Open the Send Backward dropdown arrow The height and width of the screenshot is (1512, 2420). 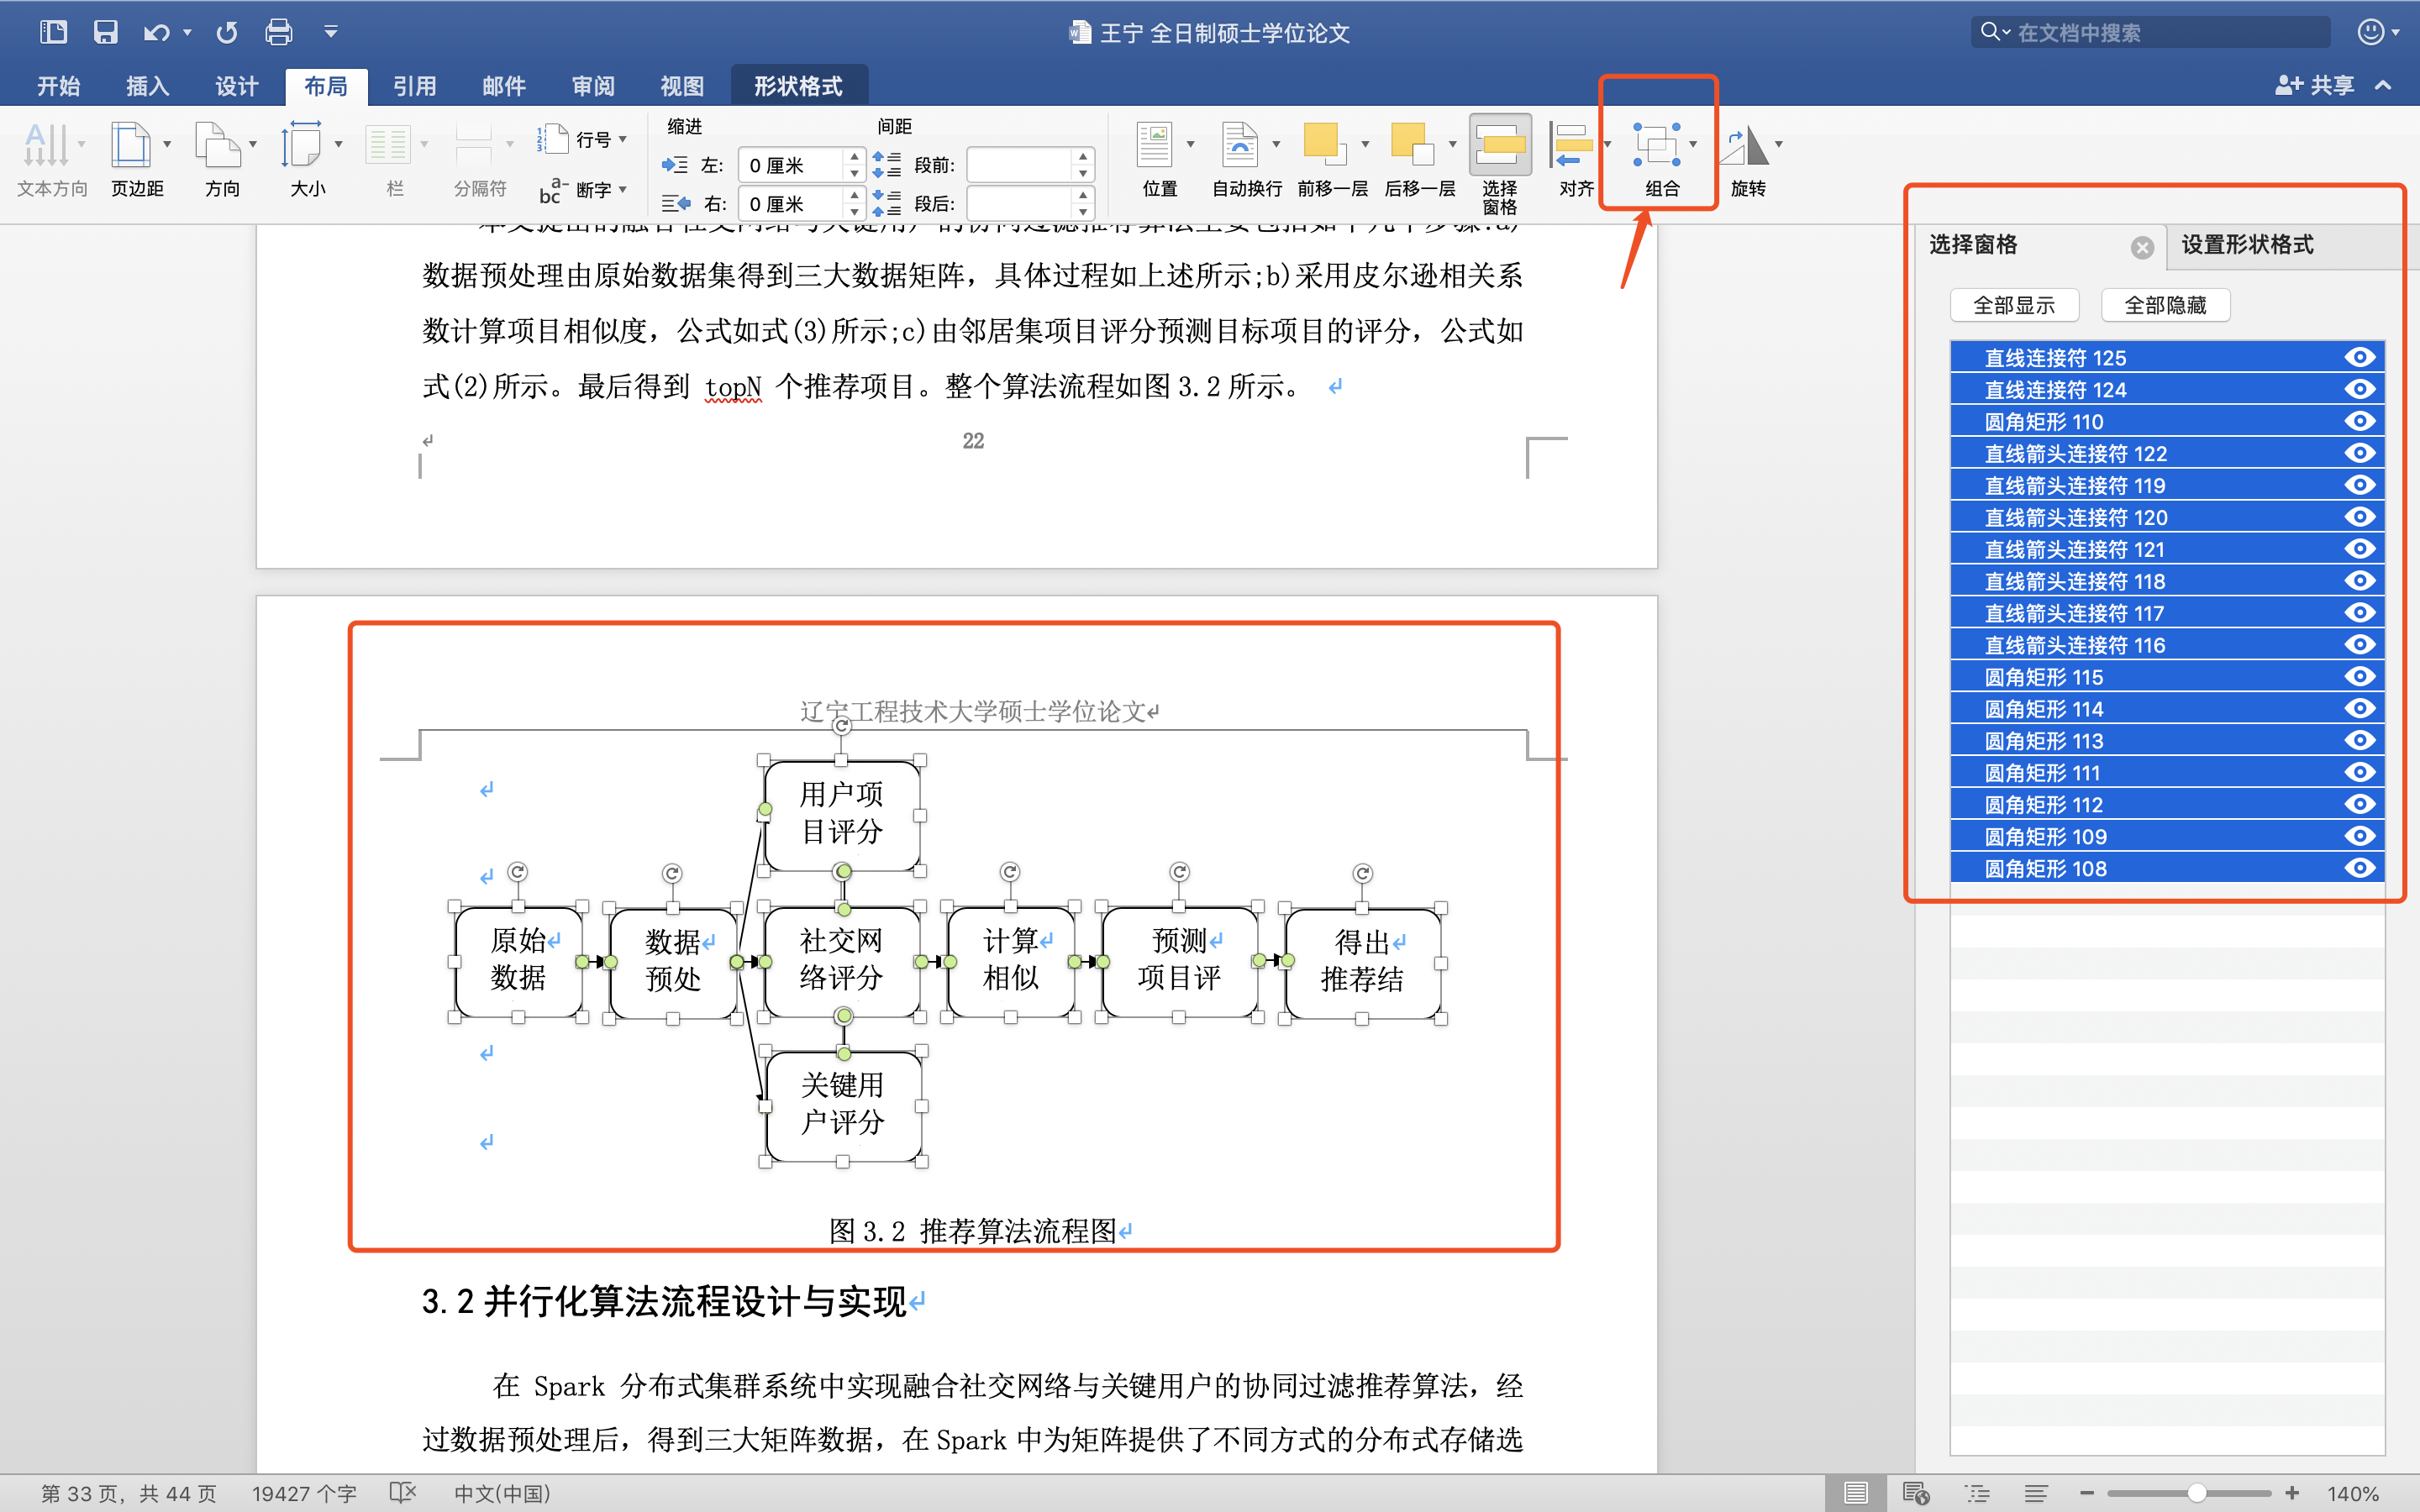click(1452, 144)
